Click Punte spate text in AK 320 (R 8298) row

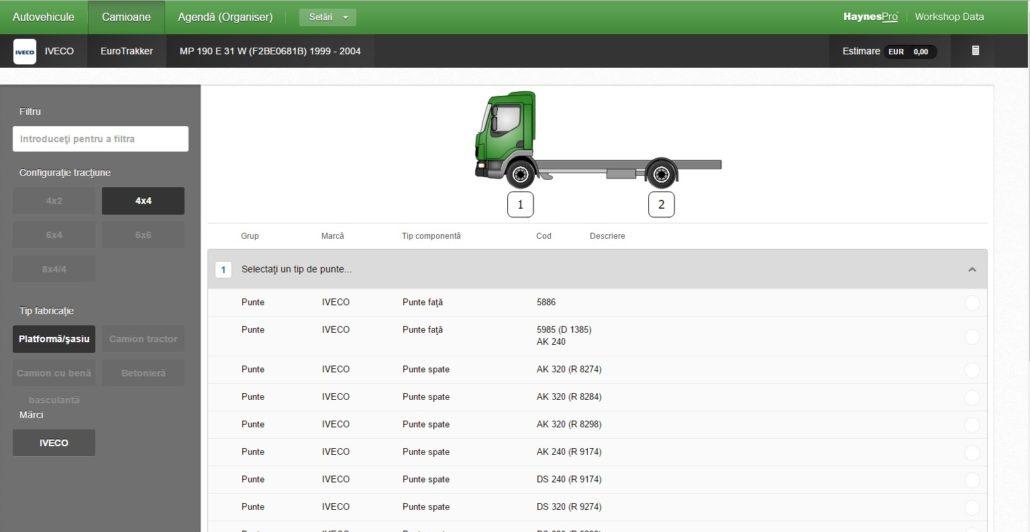tap(426, 425)
